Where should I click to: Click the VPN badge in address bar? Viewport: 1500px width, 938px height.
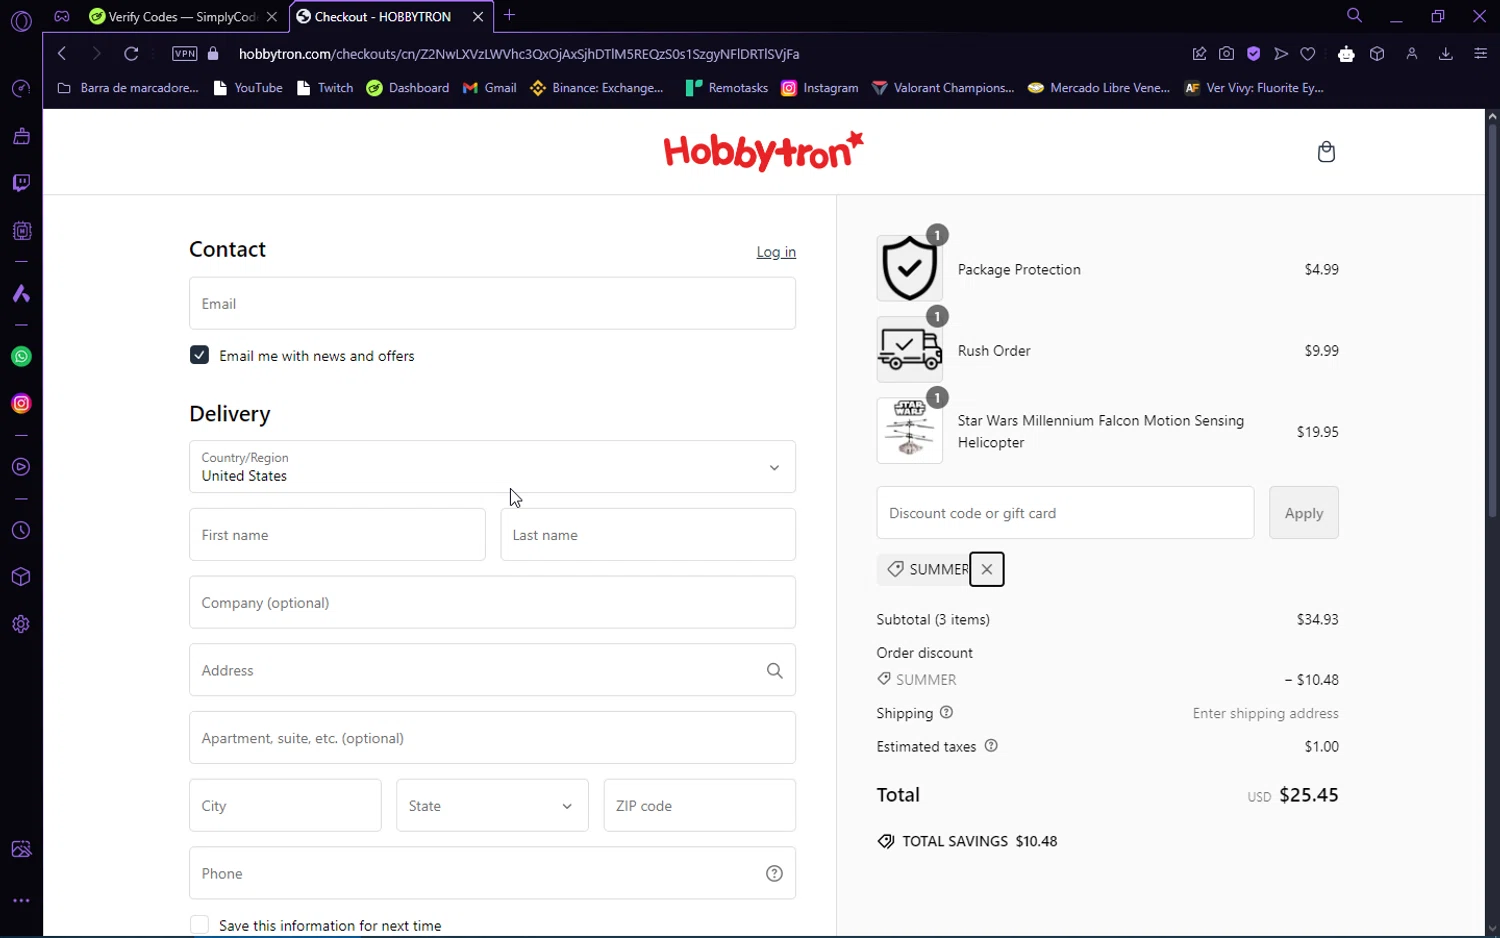point(184,54)
